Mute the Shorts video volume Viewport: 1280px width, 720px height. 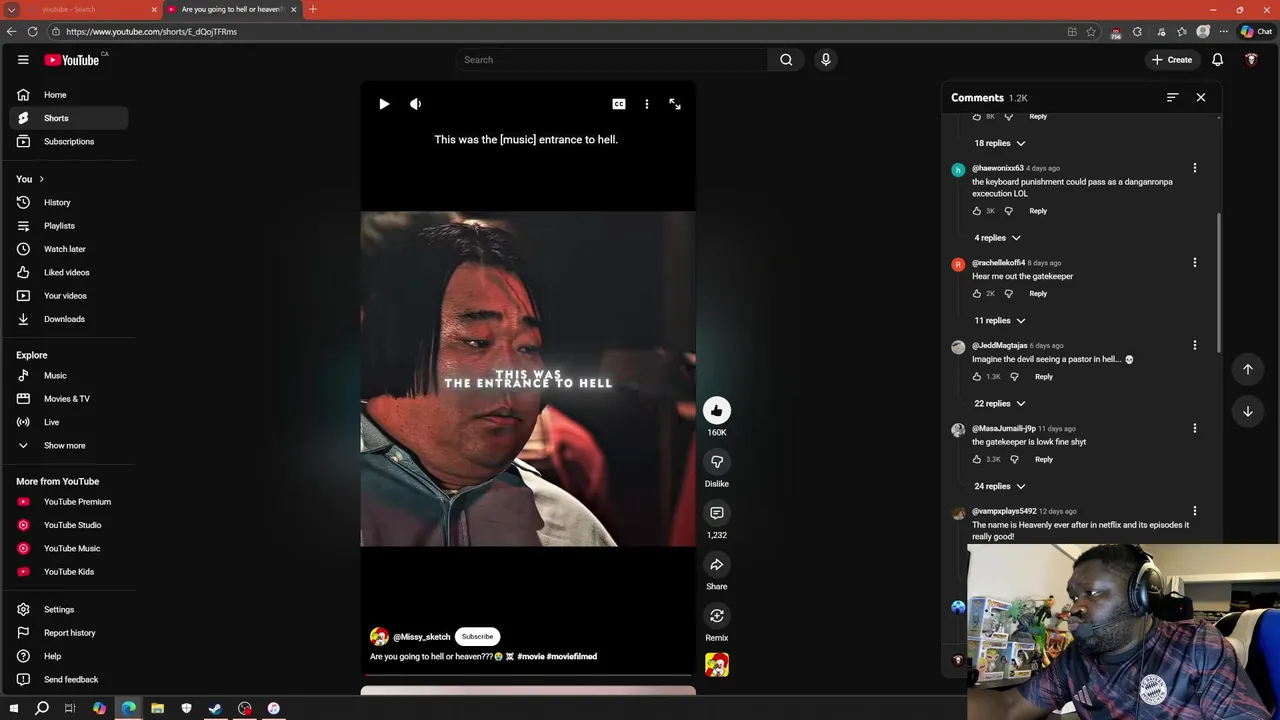click(x=416, y=104)
